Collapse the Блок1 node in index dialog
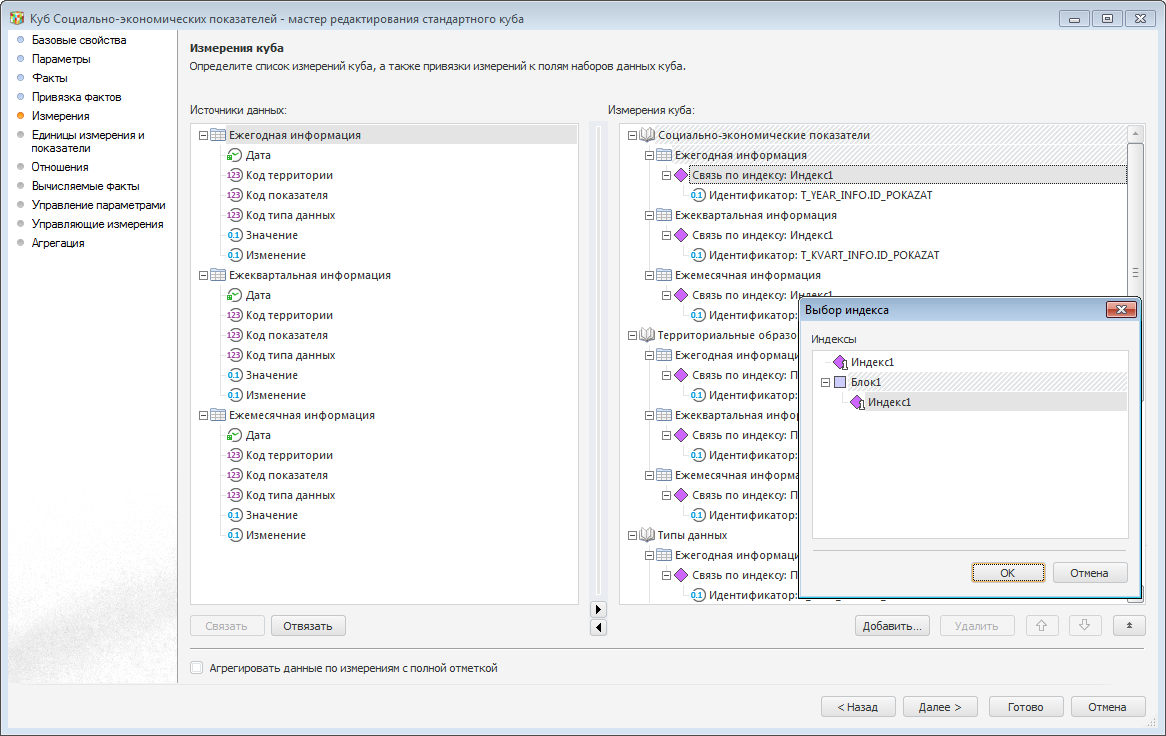Screen dimensions: 1166x736 (x=826, y=382)
